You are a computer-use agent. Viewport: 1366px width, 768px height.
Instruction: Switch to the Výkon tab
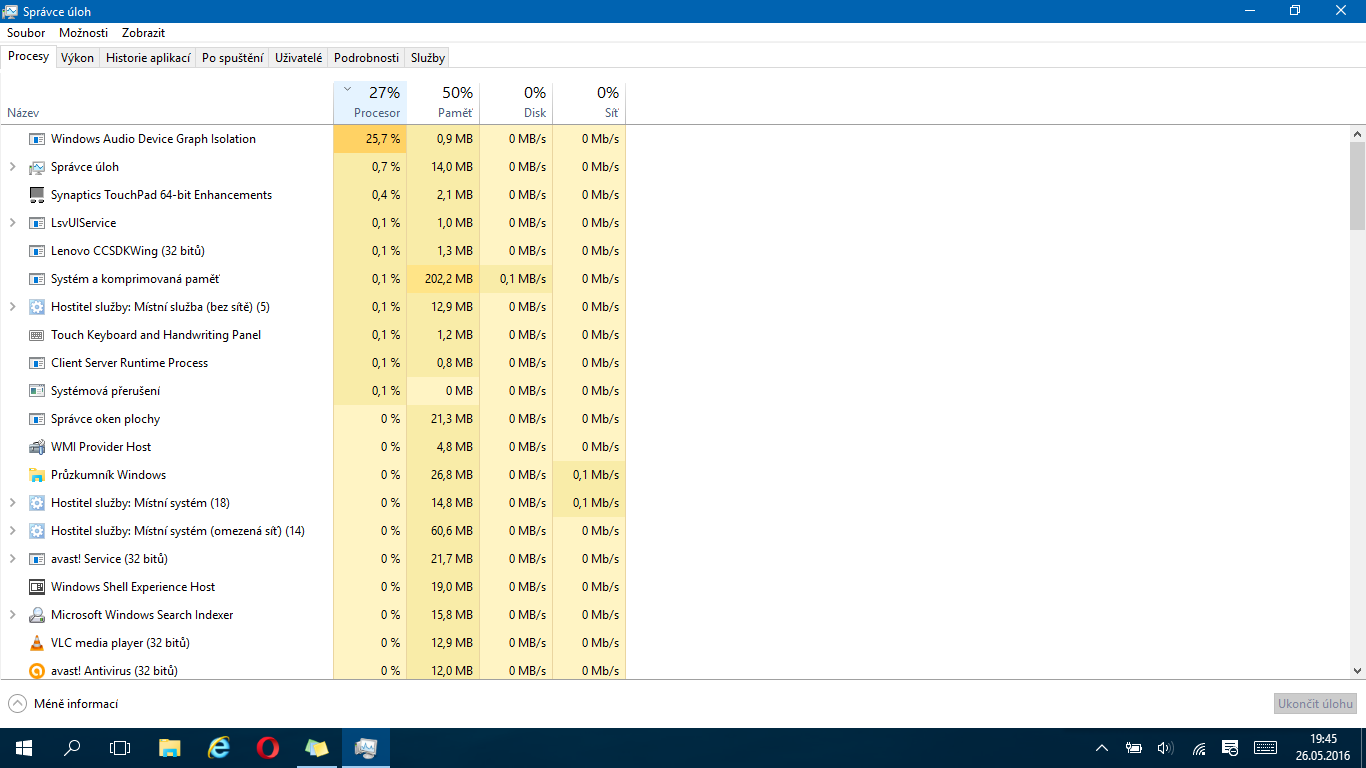(77, 58)
